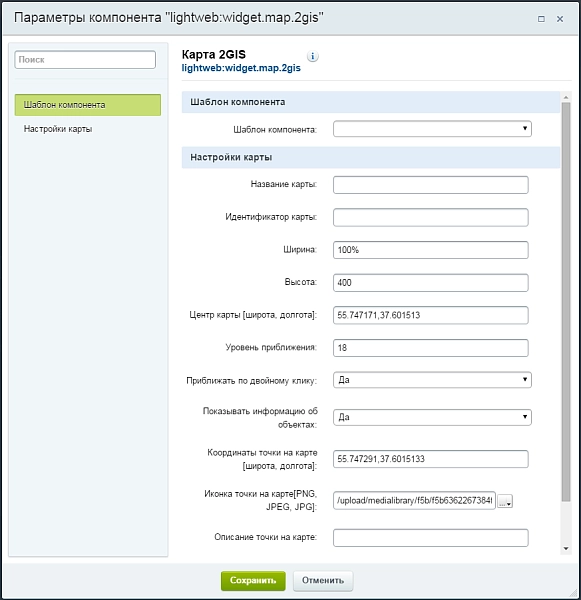Click the Высота field with 400
Screen dimensions: 581x600
(x=431, y=282)
